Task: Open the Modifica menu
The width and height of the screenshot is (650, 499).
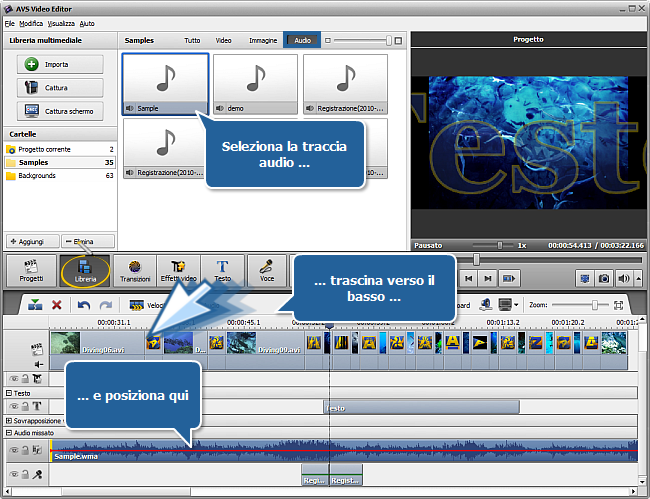Action: 31,22
